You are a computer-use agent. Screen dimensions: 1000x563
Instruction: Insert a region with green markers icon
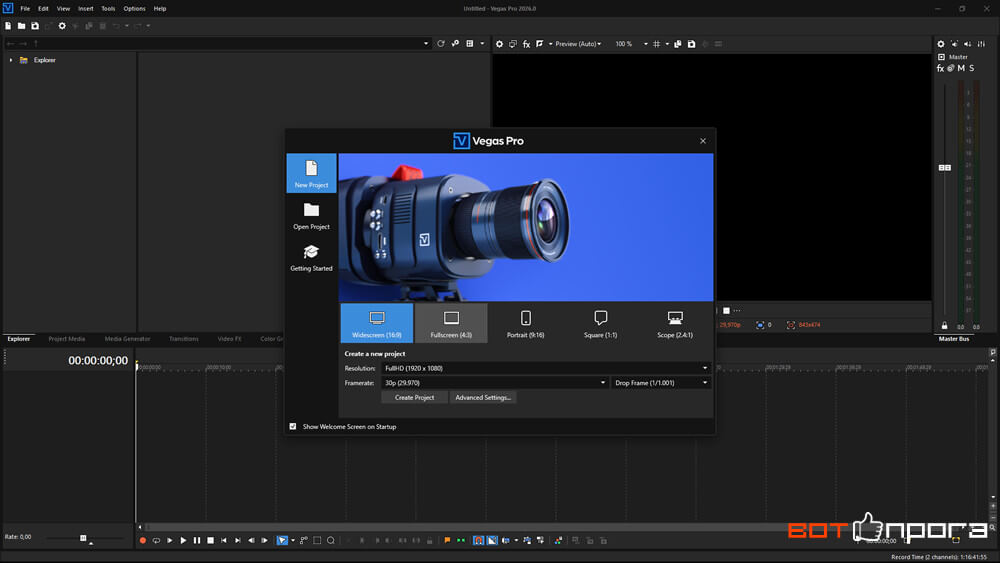[460, 541]
